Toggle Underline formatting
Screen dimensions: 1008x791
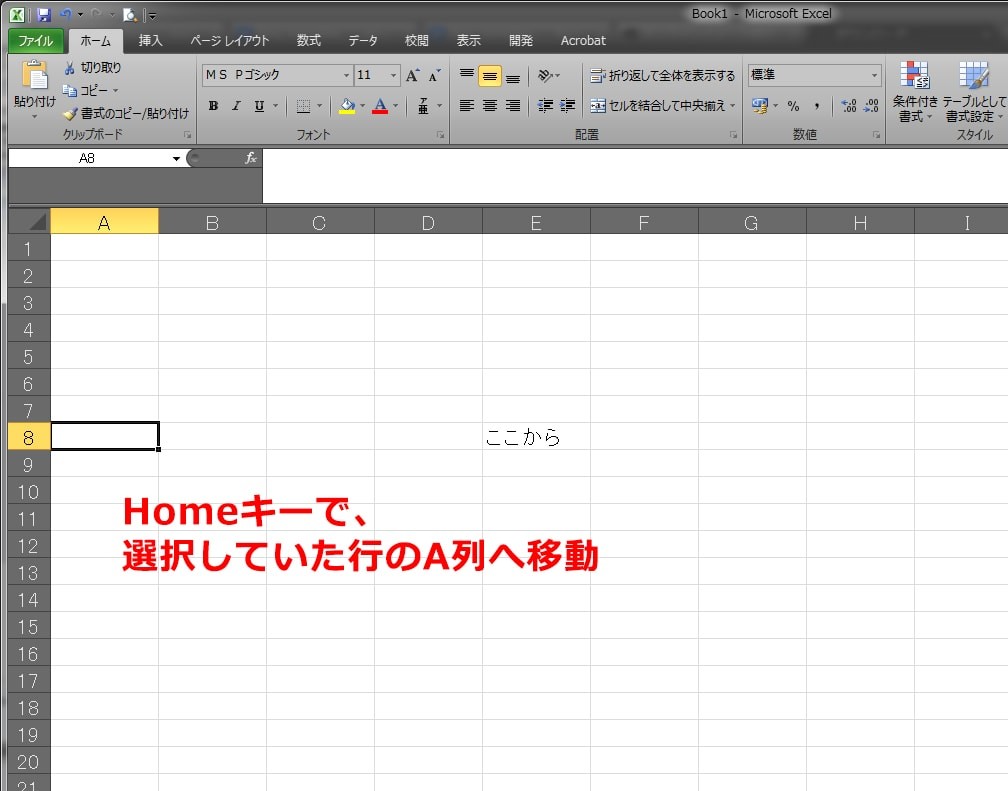point(258,105)
